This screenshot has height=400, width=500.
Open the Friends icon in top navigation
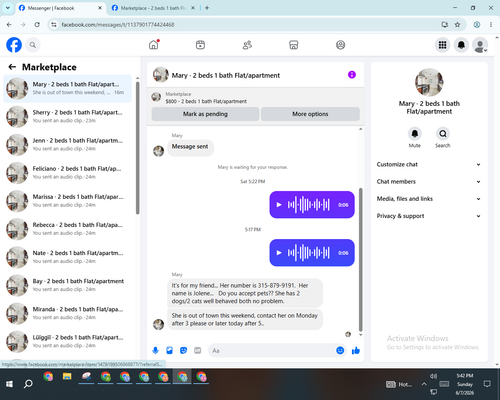[x=247, y=45]
